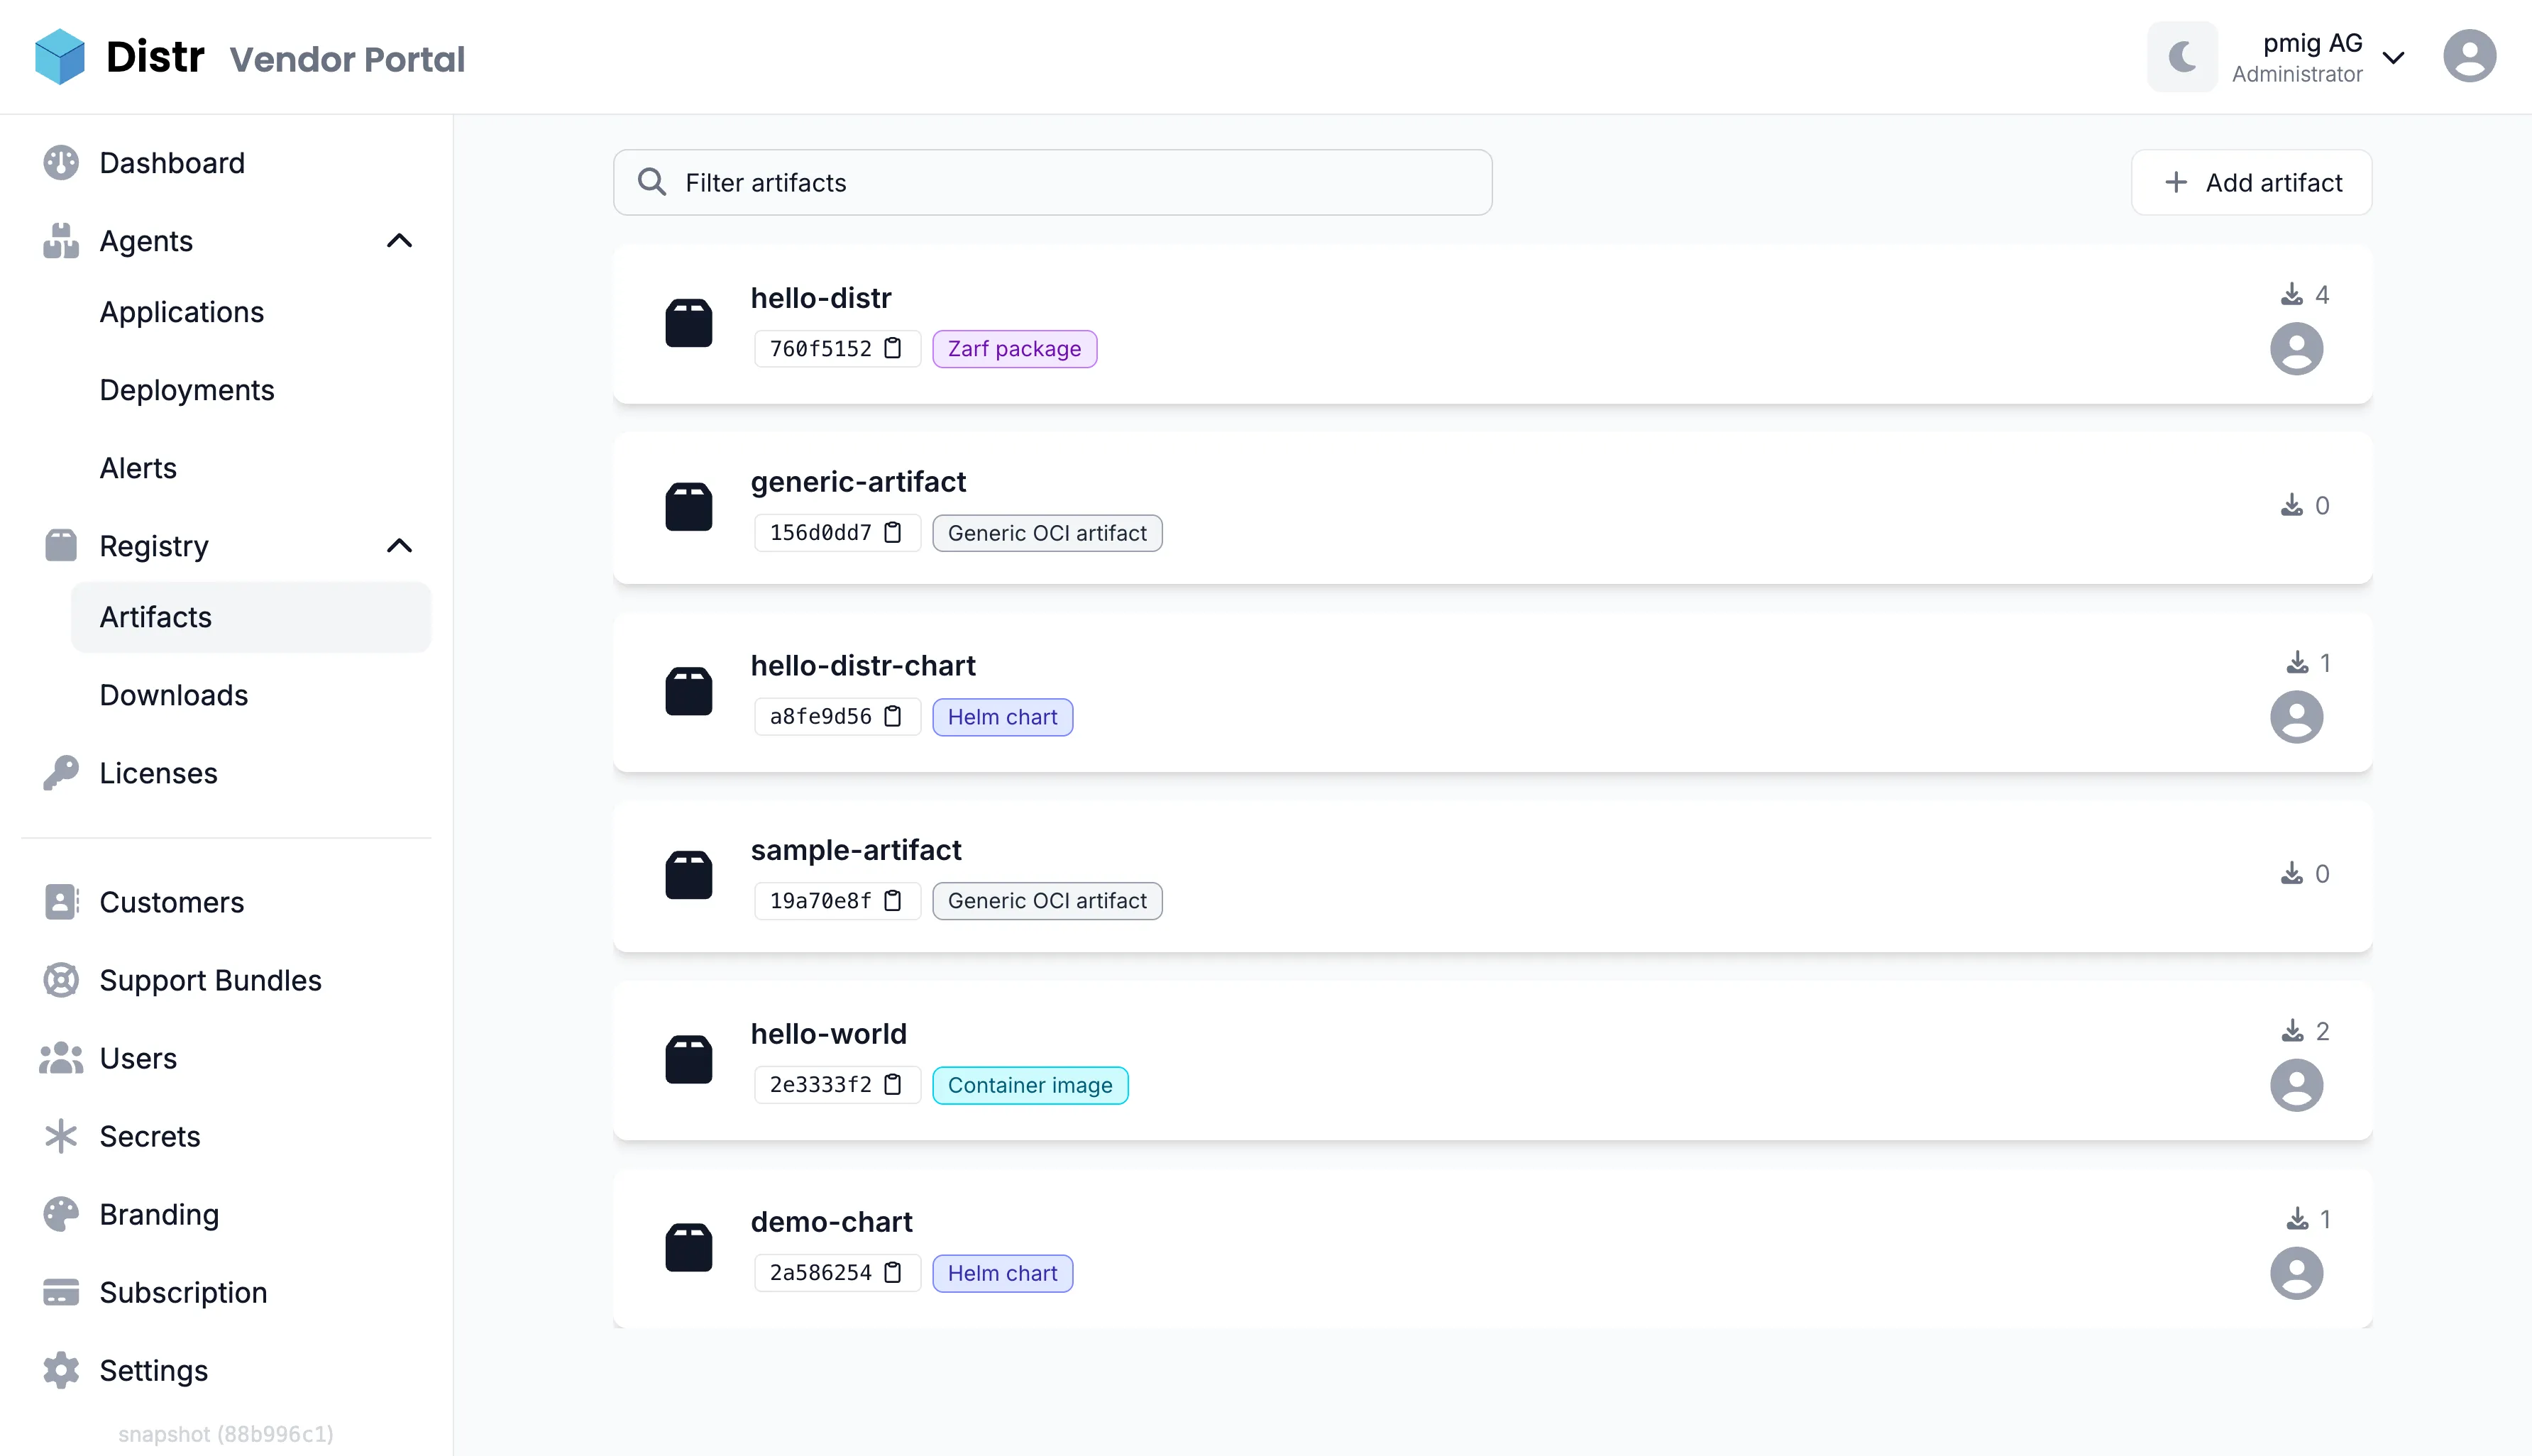Click the Distr cube logo
The image size is (2532, 1456).
click(x=59, y=57)
